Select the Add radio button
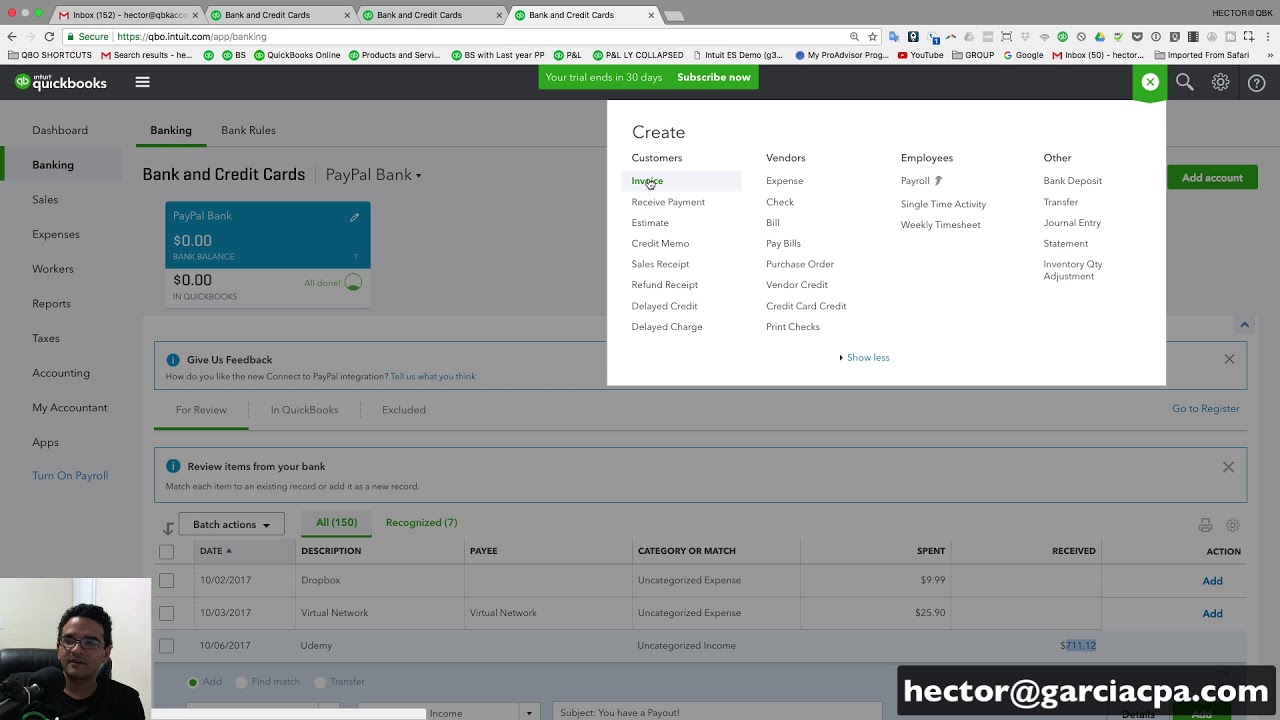Viewport: 1280px width, 720px height. 193,682
